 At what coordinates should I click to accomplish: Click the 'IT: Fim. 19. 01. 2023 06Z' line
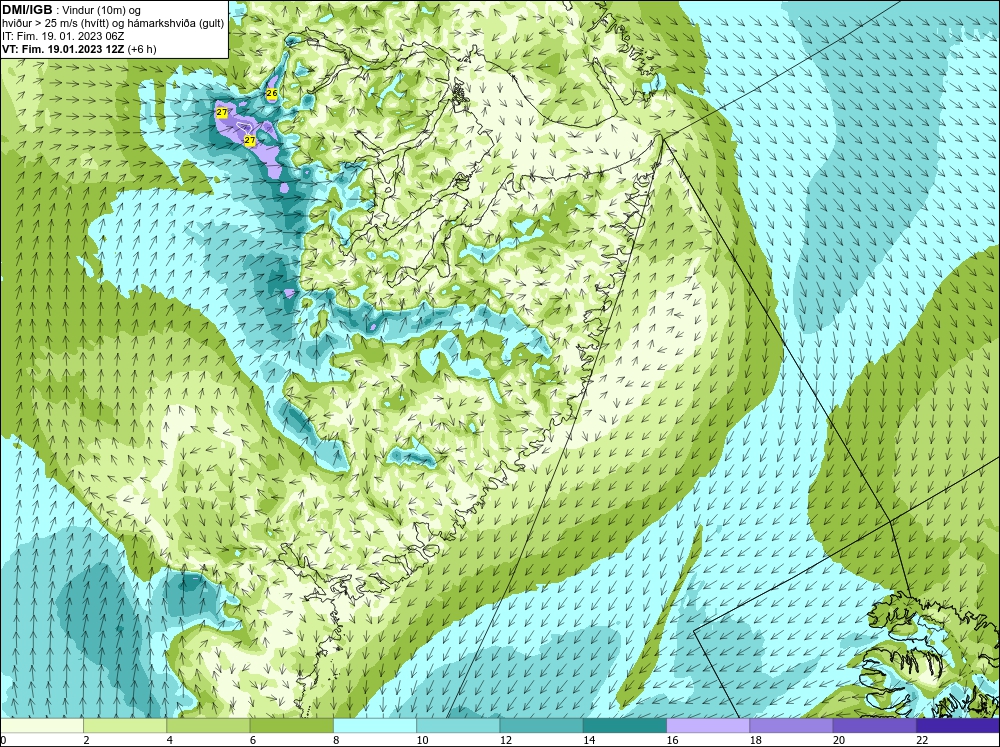coord(62,36)
